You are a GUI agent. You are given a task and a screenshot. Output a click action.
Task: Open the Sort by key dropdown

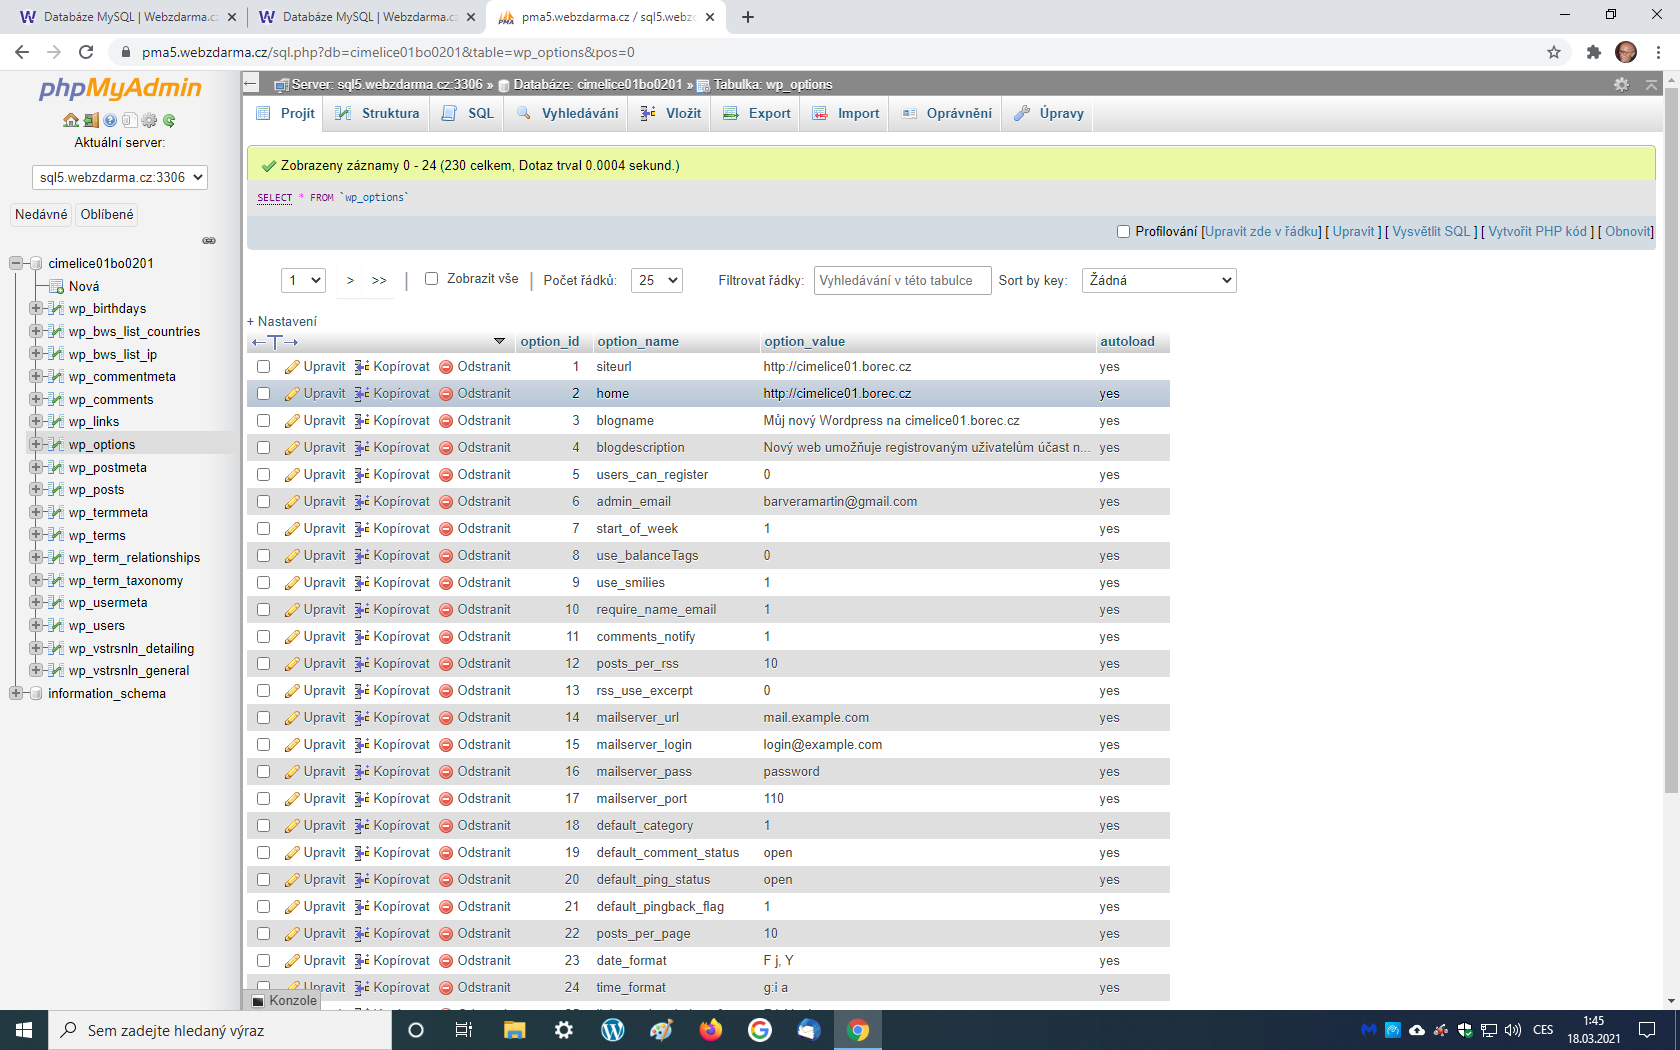[x=1158, y=281]
